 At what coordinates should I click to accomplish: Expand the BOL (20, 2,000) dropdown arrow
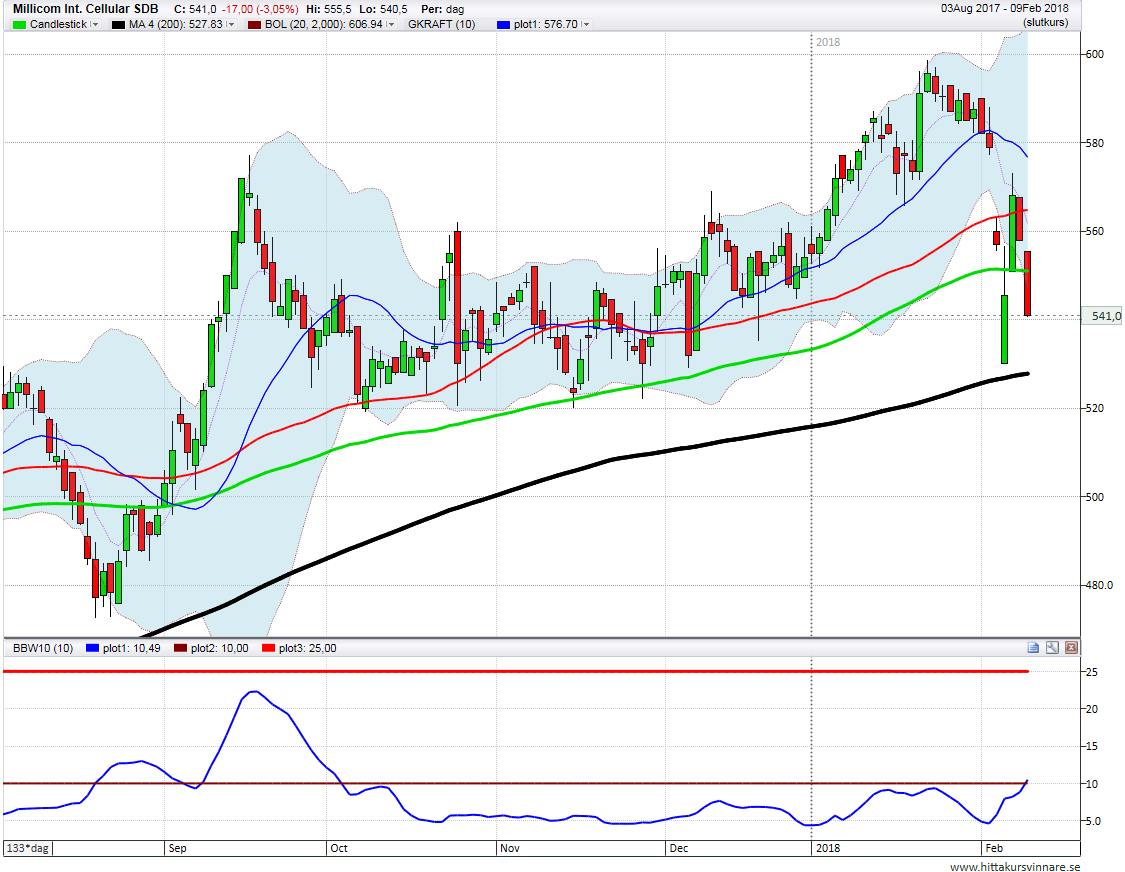tap(390, 24)
